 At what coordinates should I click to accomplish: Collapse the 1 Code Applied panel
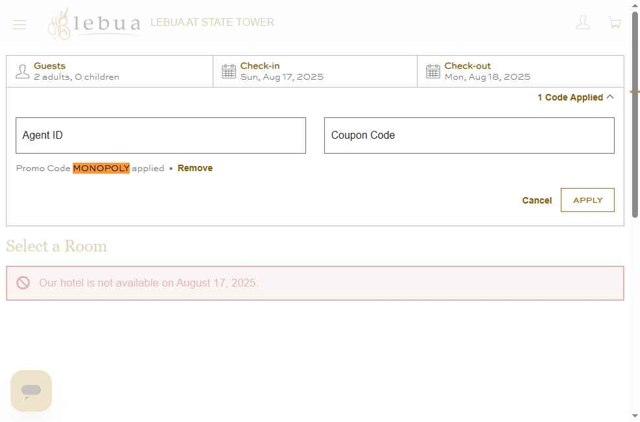pos(575,97)
